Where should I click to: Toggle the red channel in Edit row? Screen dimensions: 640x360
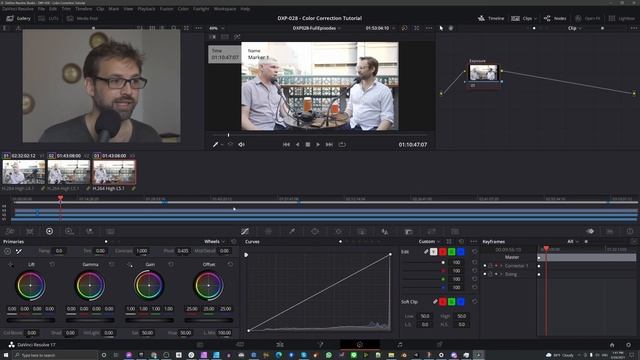coord(442,252)
